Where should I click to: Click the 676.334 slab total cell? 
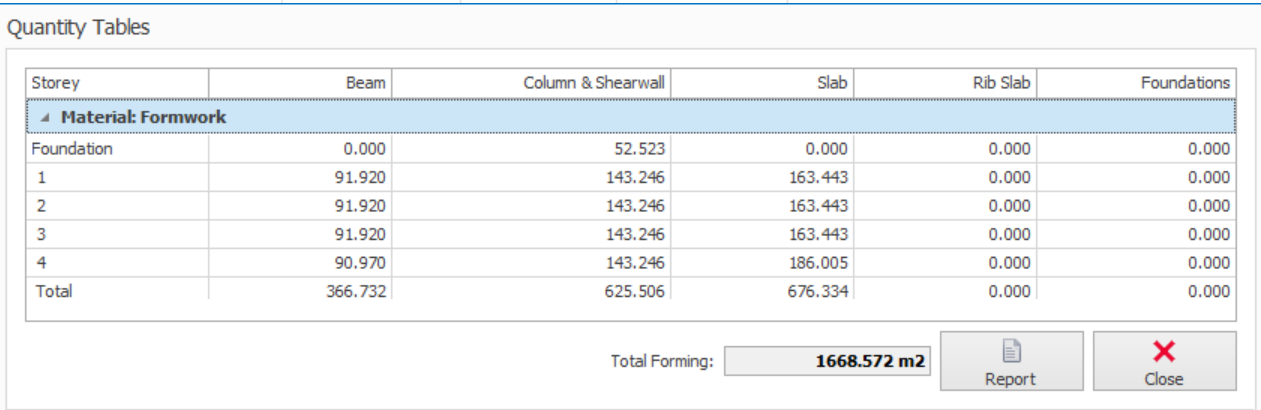click(820, 291)
